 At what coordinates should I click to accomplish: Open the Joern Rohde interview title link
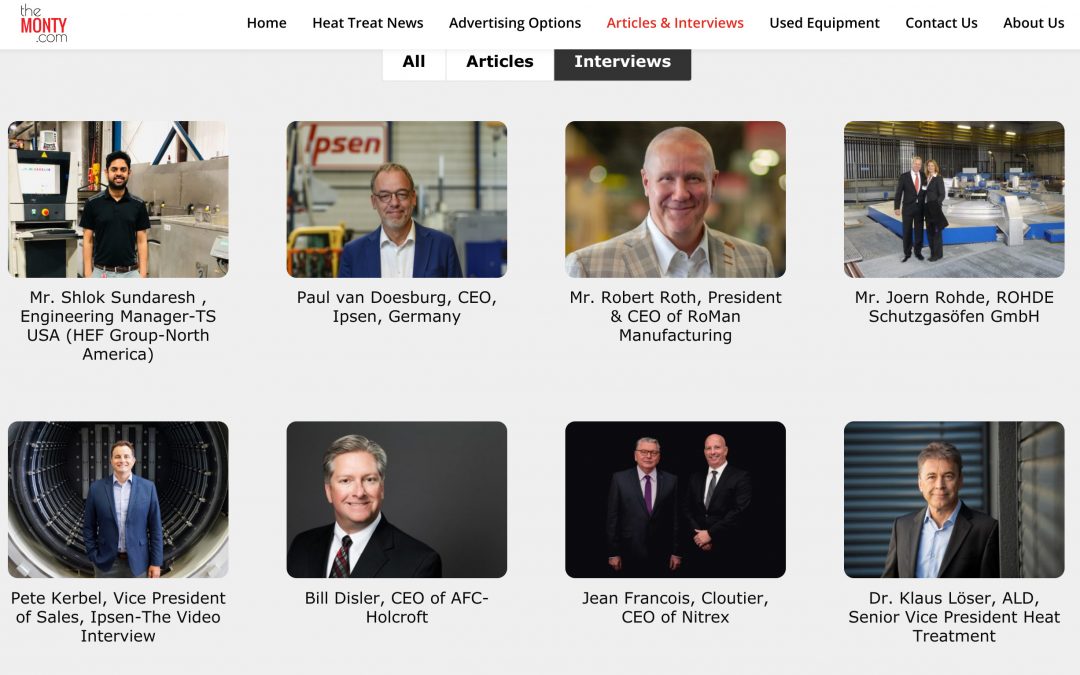954,307
